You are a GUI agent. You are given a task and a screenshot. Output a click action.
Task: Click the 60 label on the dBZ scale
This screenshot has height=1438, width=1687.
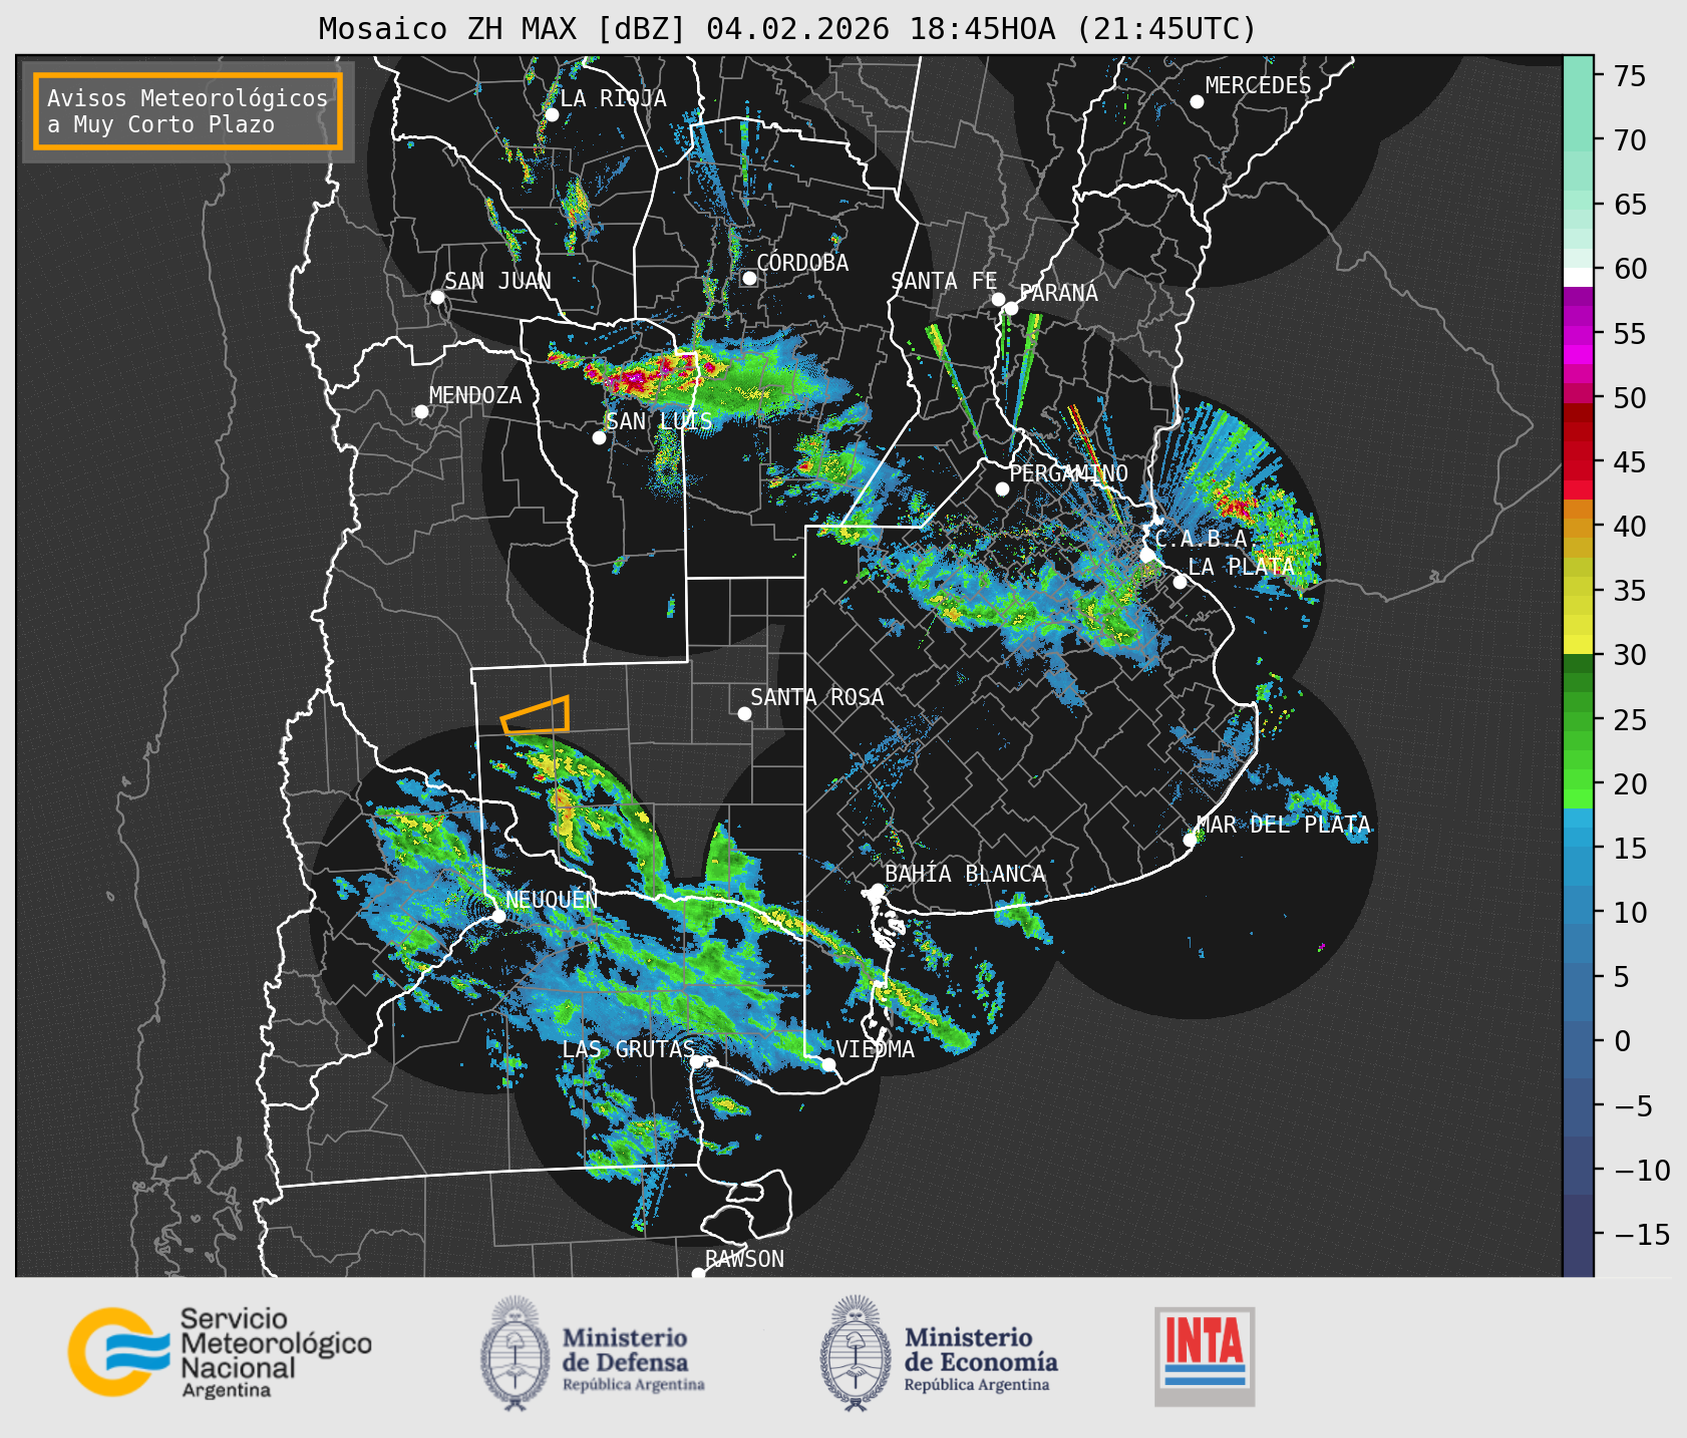click(1629, 269)
